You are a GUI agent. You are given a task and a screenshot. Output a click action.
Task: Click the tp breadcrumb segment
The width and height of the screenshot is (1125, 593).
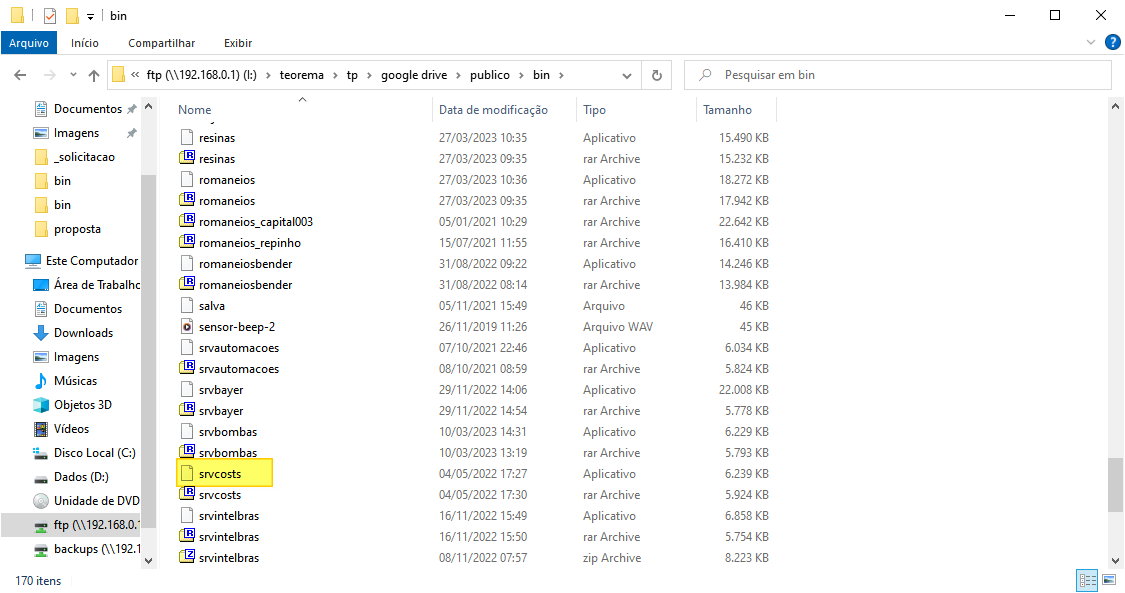(x=352, y=75)
